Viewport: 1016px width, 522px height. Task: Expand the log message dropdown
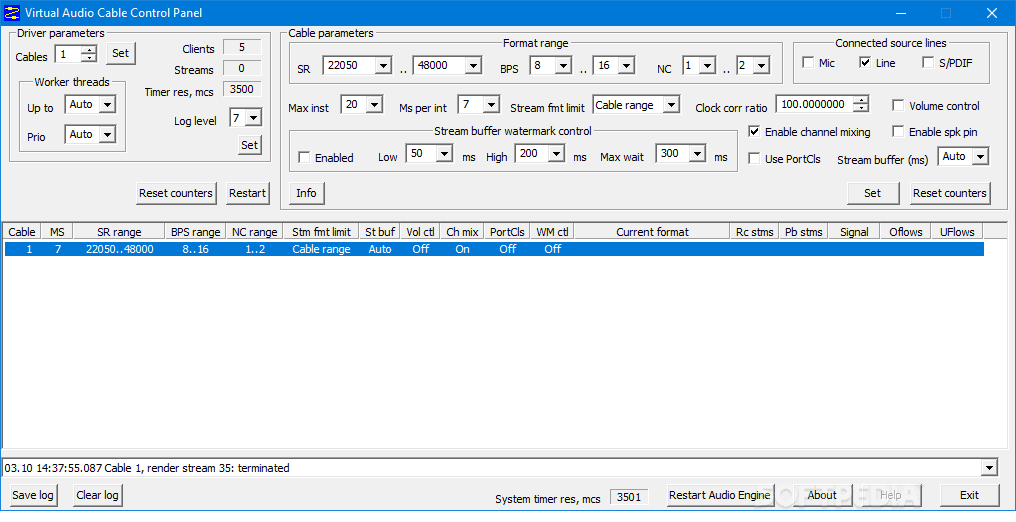coord(989,468)
